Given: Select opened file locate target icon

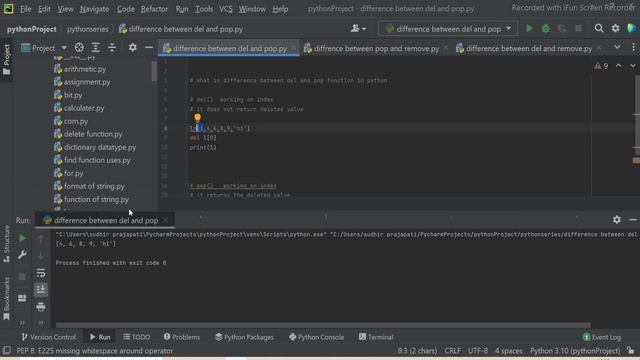Looking at the screenshot, I should click(x=79, y=48).
